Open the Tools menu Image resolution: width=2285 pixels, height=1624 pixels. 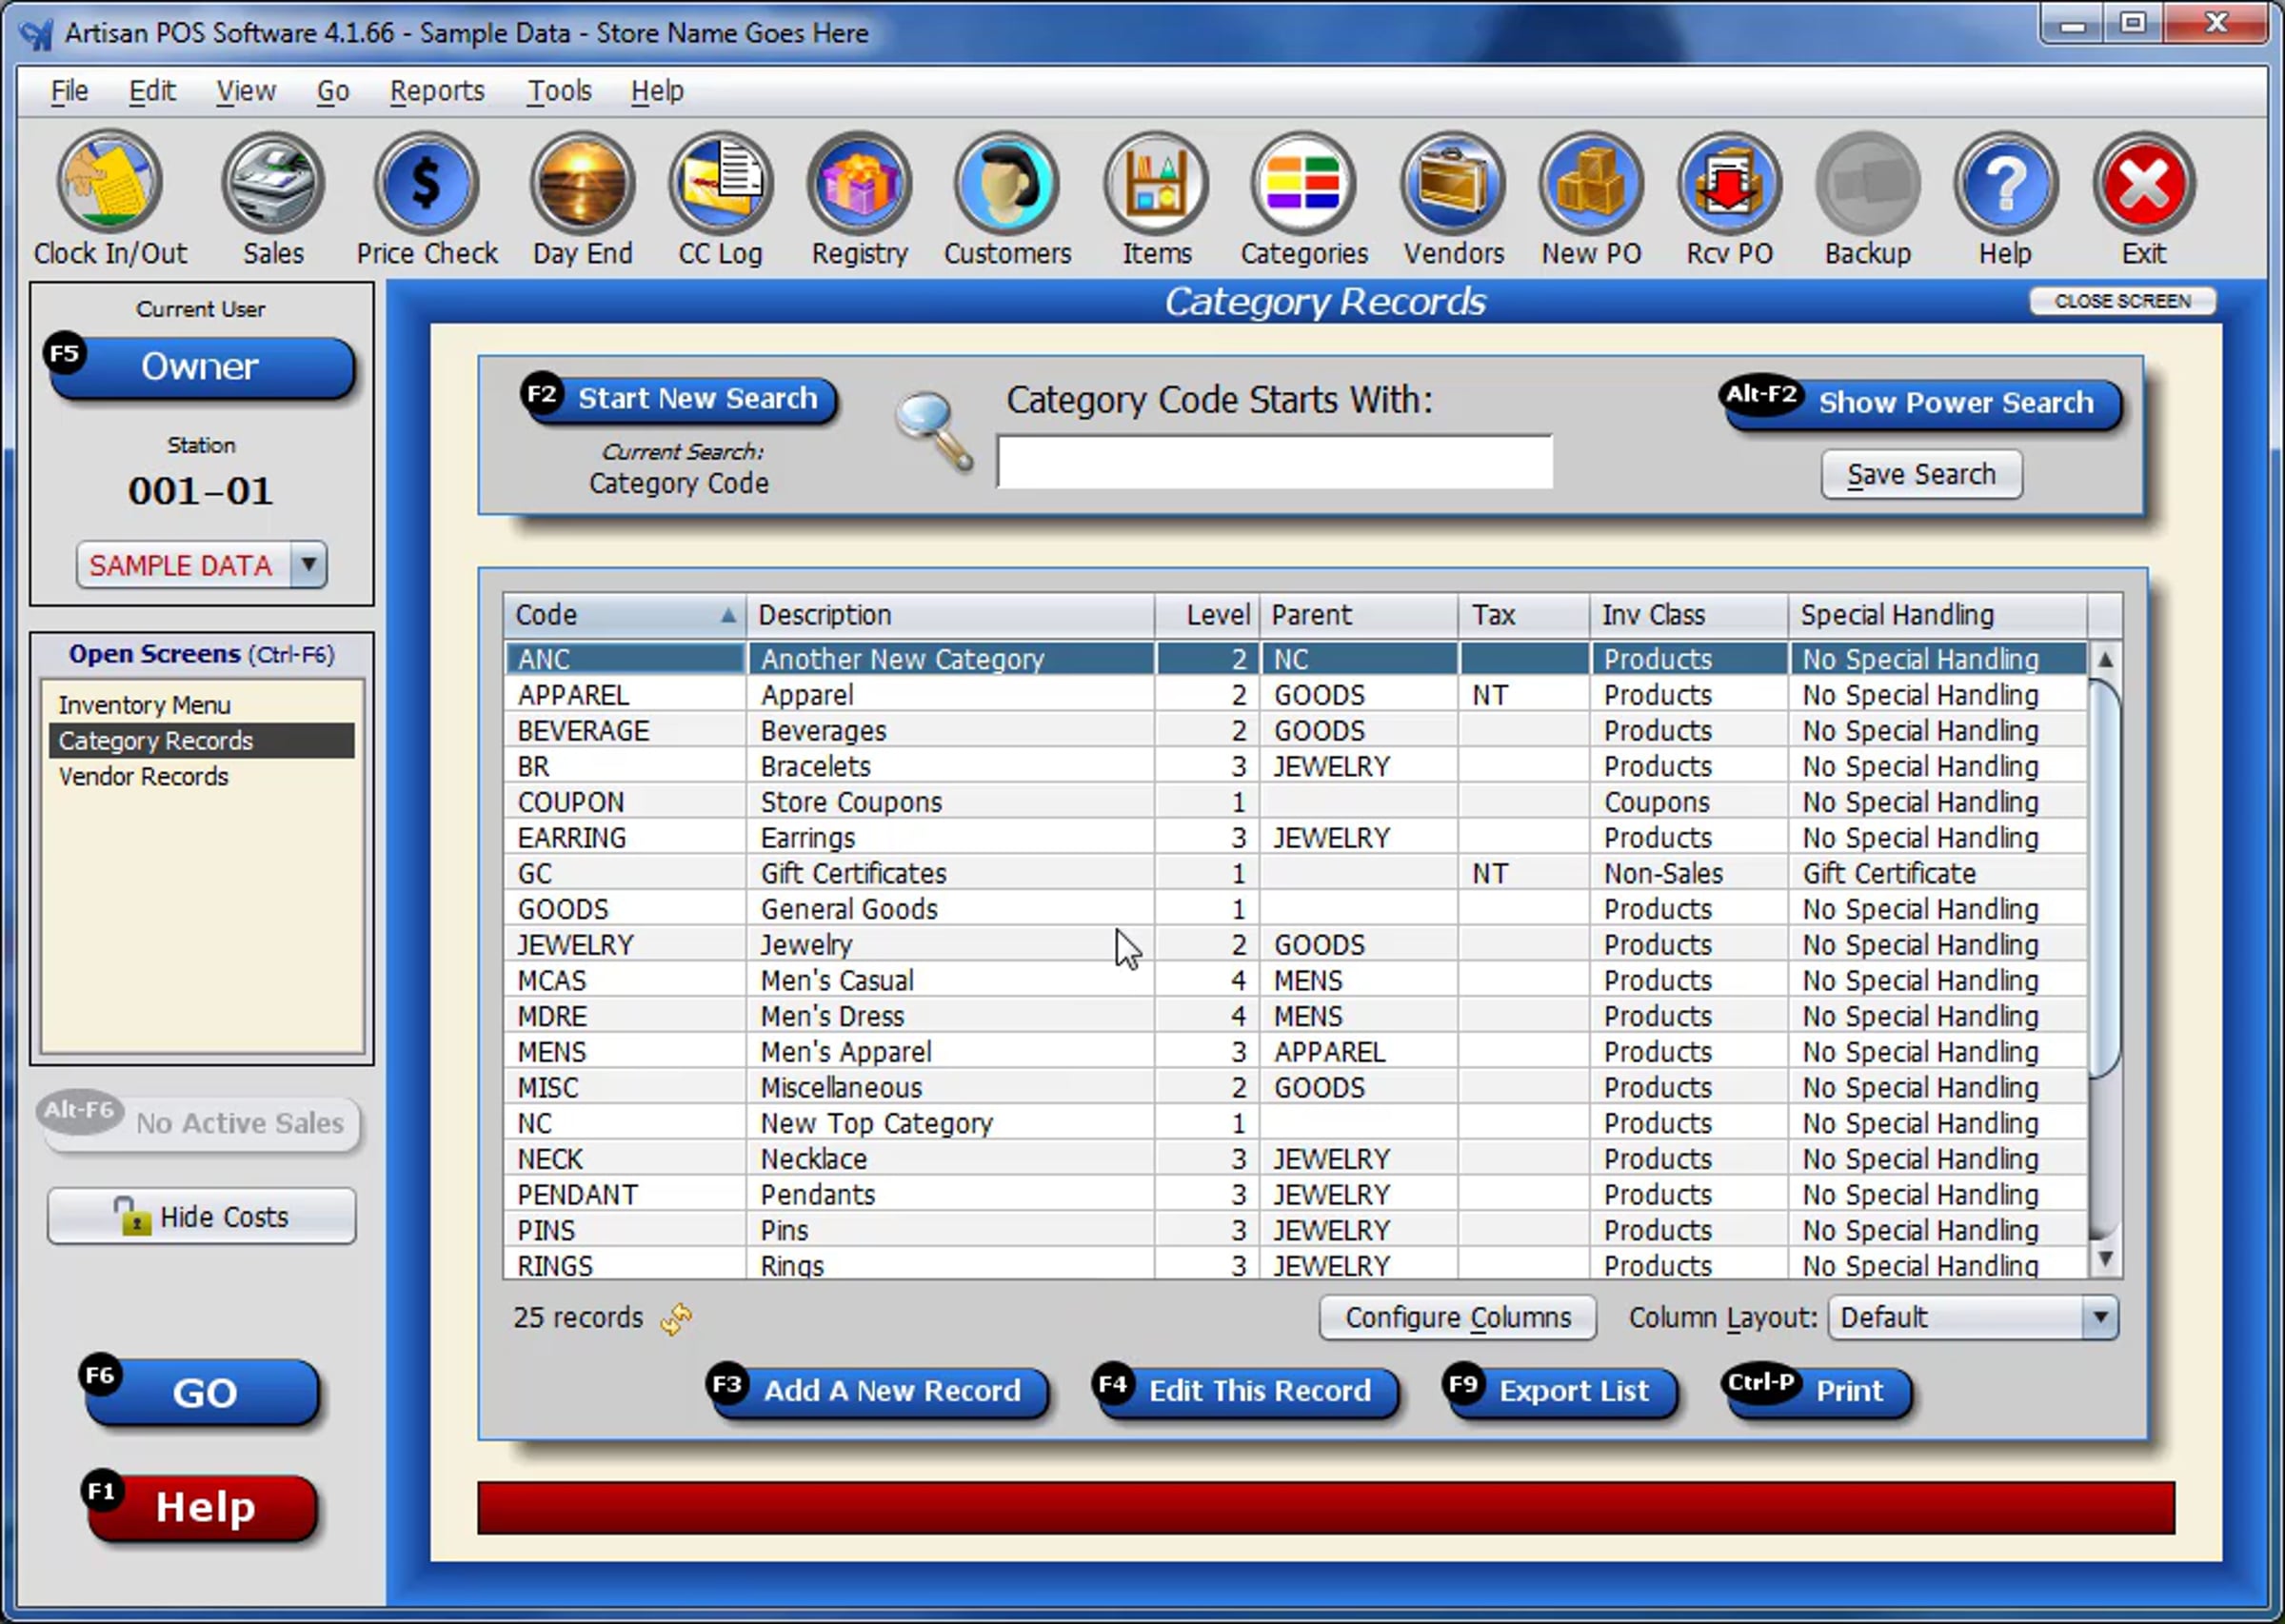[559, 91]
